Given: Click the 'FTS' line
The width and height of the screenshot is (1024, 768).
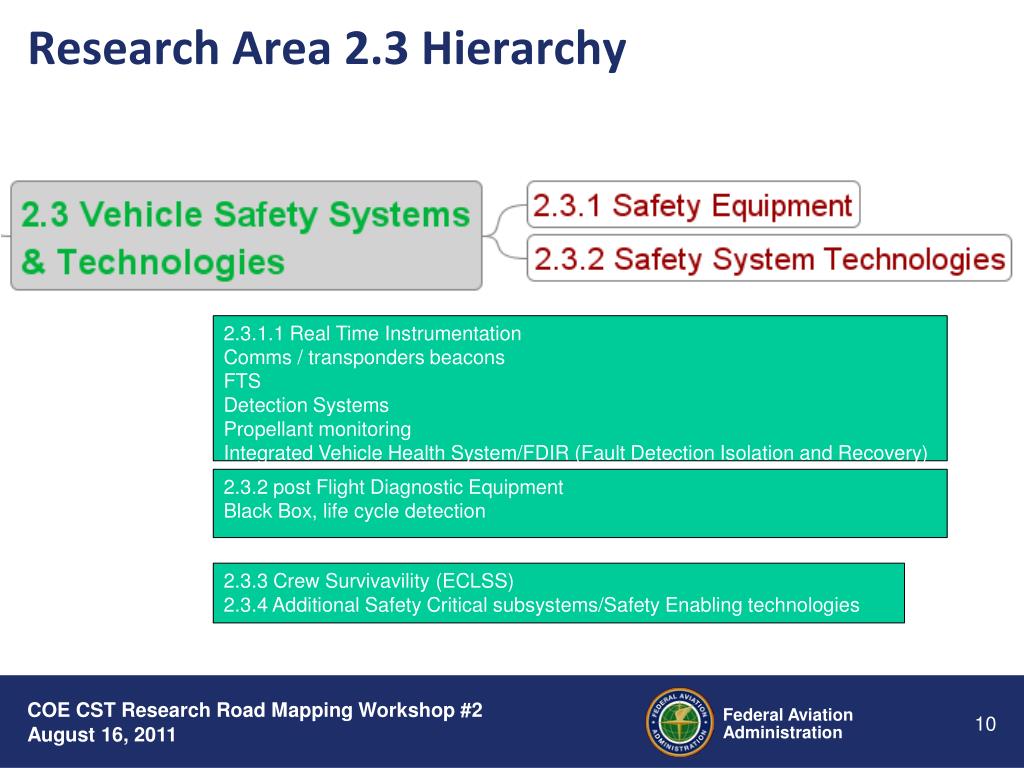Looking at the screenshot, I should (242, 381).
